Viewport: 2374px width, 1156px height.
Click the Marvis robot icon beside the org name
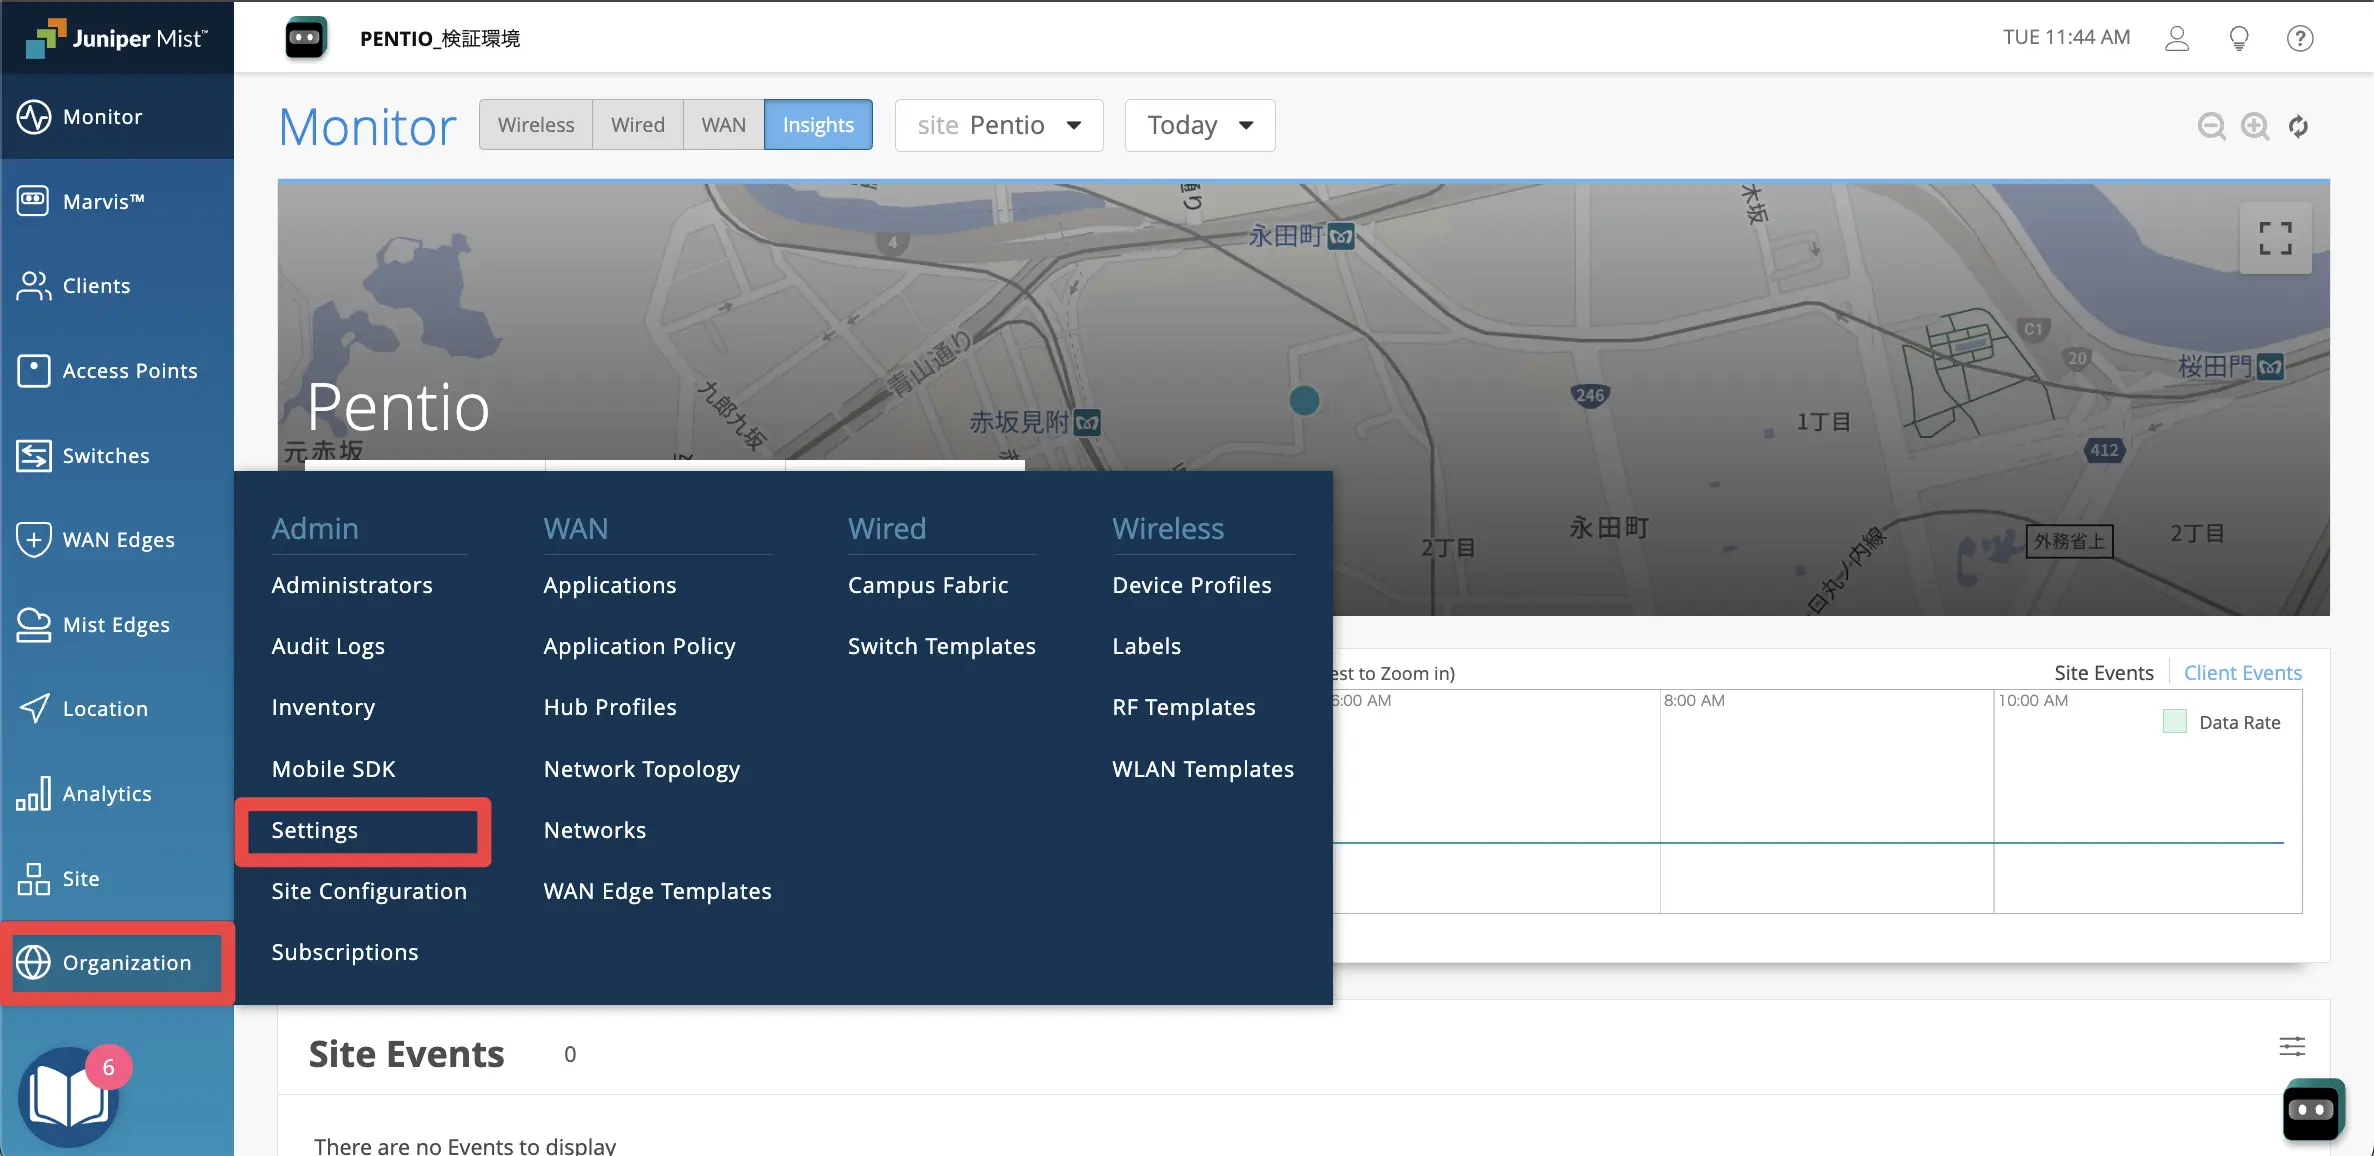tap(305, 38)
